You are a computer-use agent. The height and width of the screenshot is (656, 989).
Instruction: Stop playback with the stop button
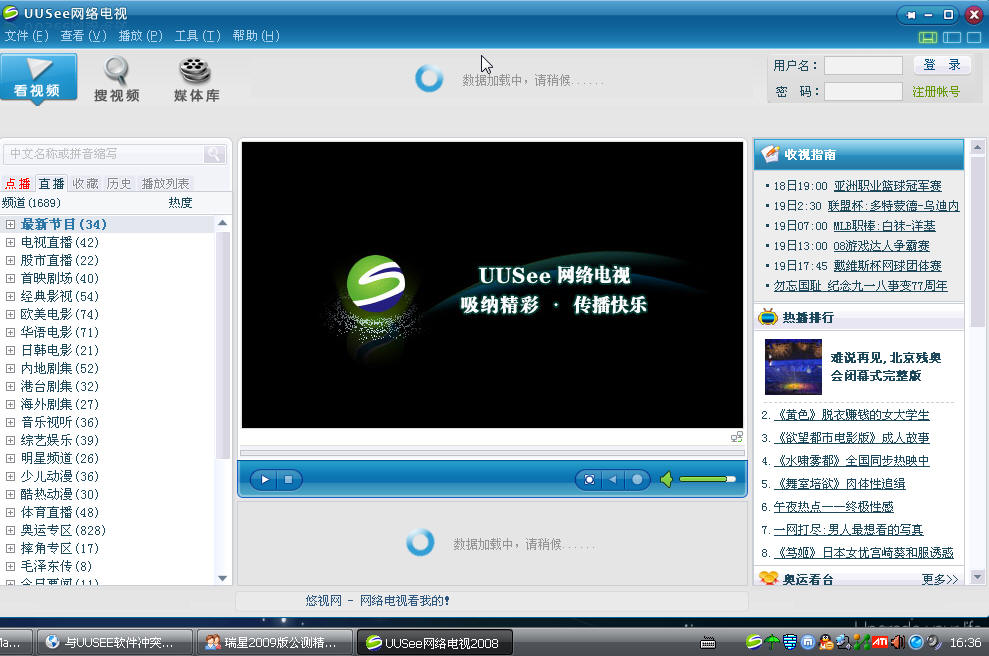click(x=288, y=479)
